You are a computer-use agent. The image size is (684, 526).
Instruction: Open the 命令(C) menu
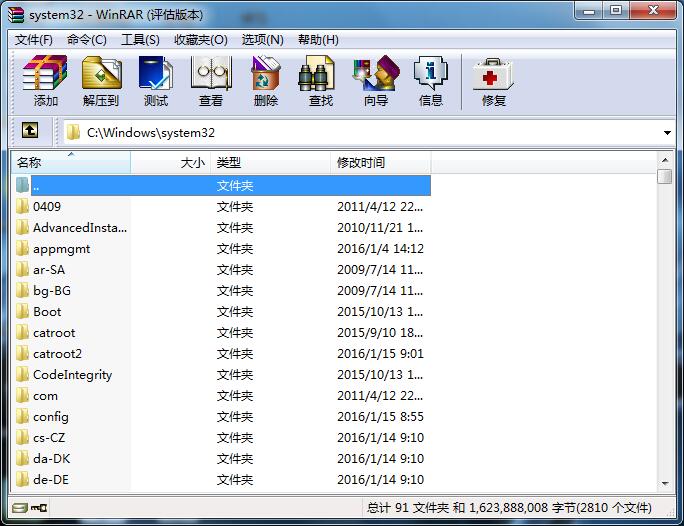[x=87, y=40]
